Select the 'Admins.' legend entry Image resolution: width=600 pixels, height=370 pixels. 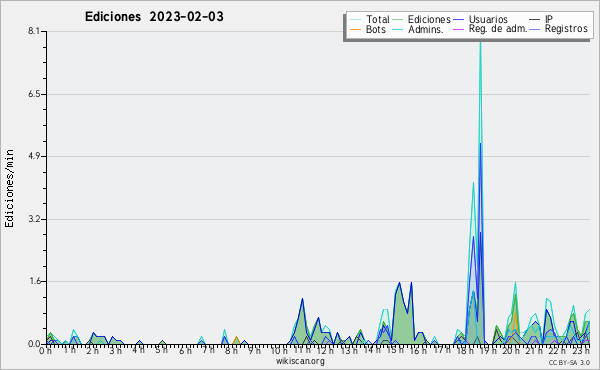[426, 29]
